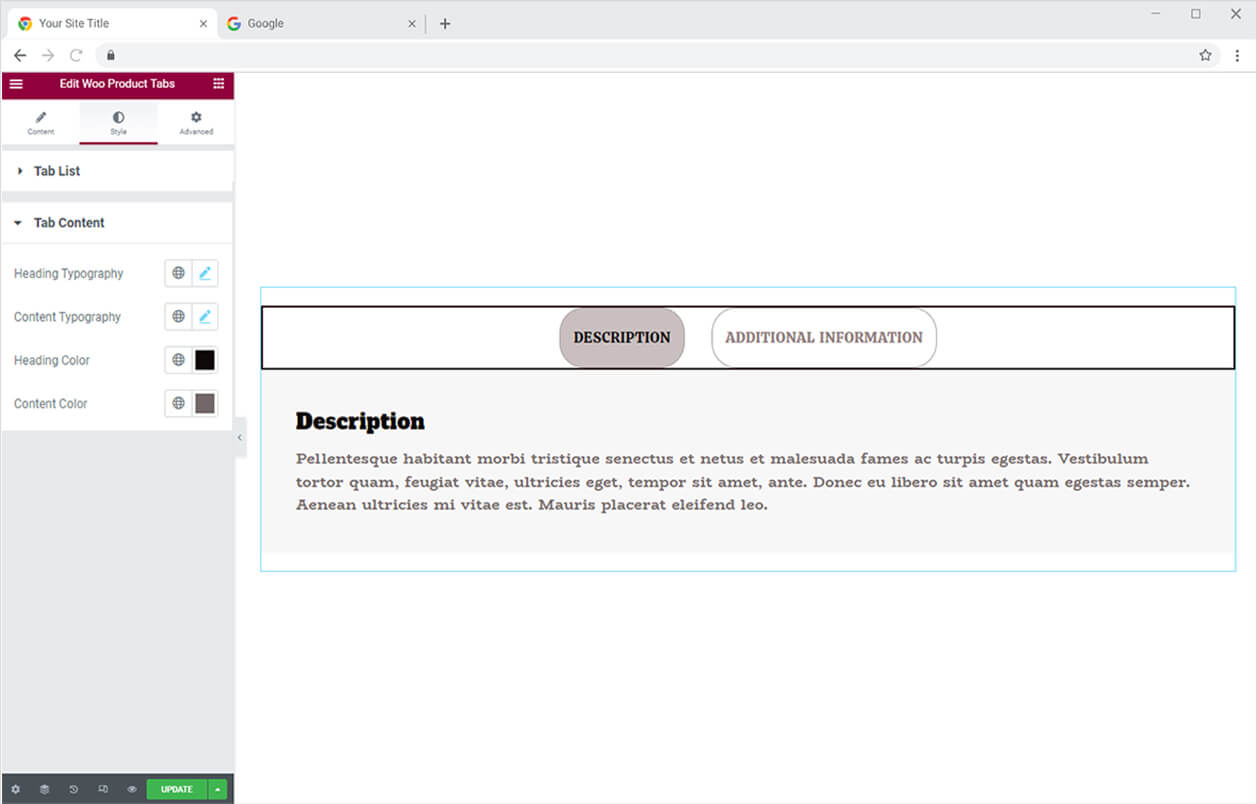
Task: Open the settings gear in bottom bar
Action: (x=15, y=789)
